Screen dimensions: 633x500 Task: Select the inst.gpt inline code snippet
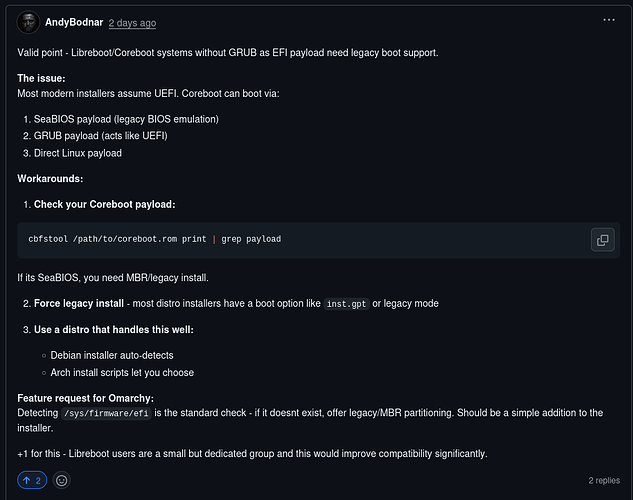[x=346, y=304]
